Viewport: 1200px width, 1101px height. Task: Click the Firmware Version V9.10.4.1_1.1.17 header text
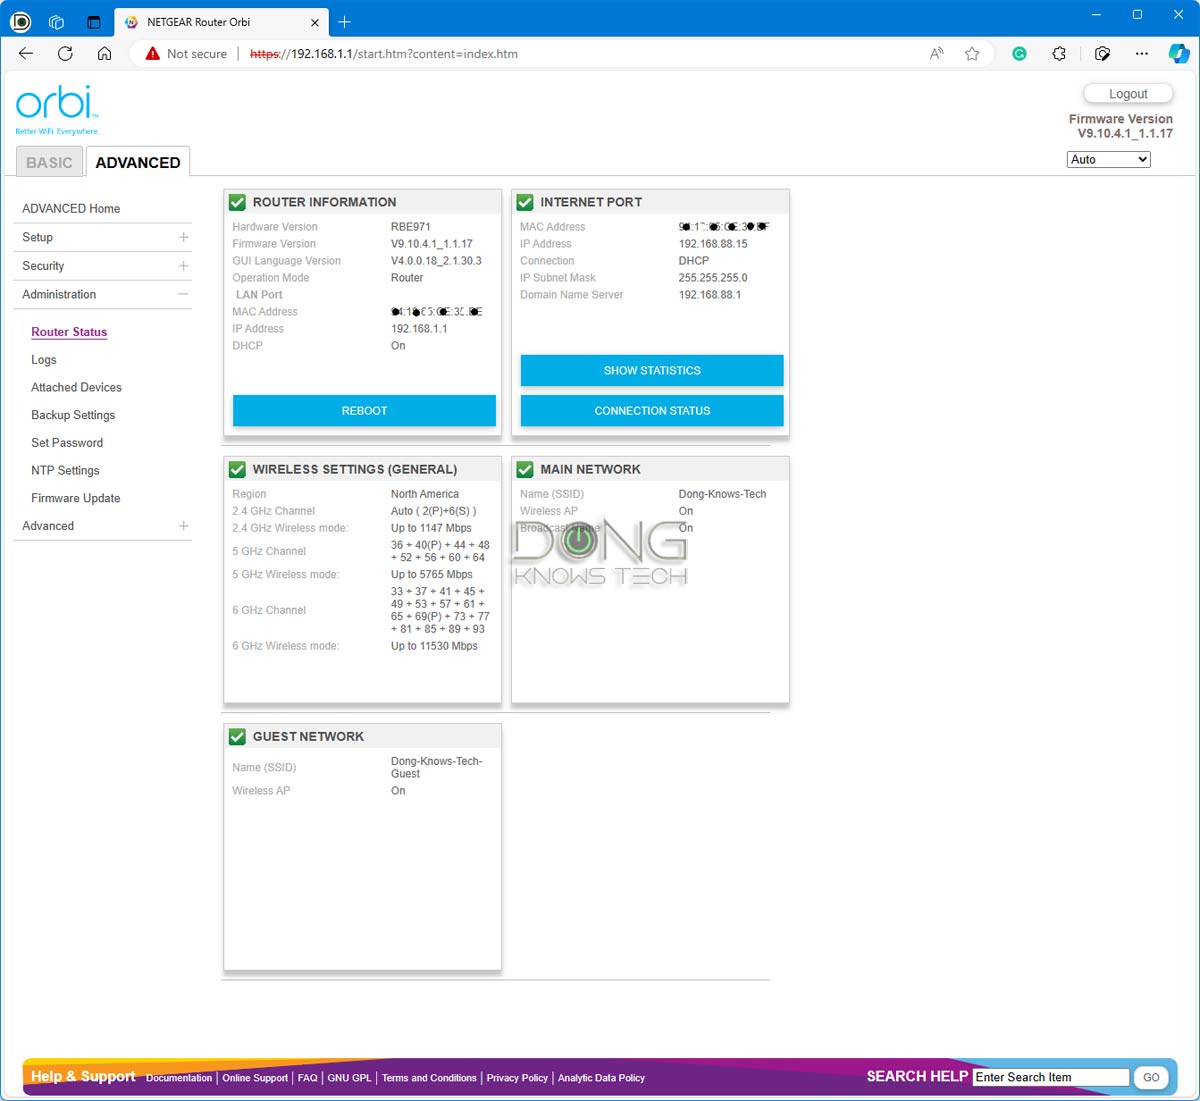tap(1121, 126)
